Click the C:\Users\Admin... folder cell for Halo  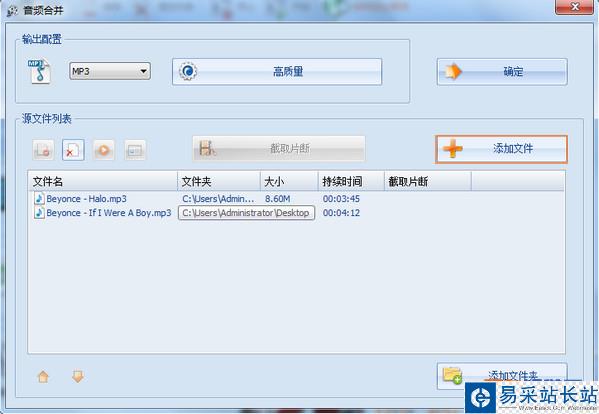coord(218,199)
